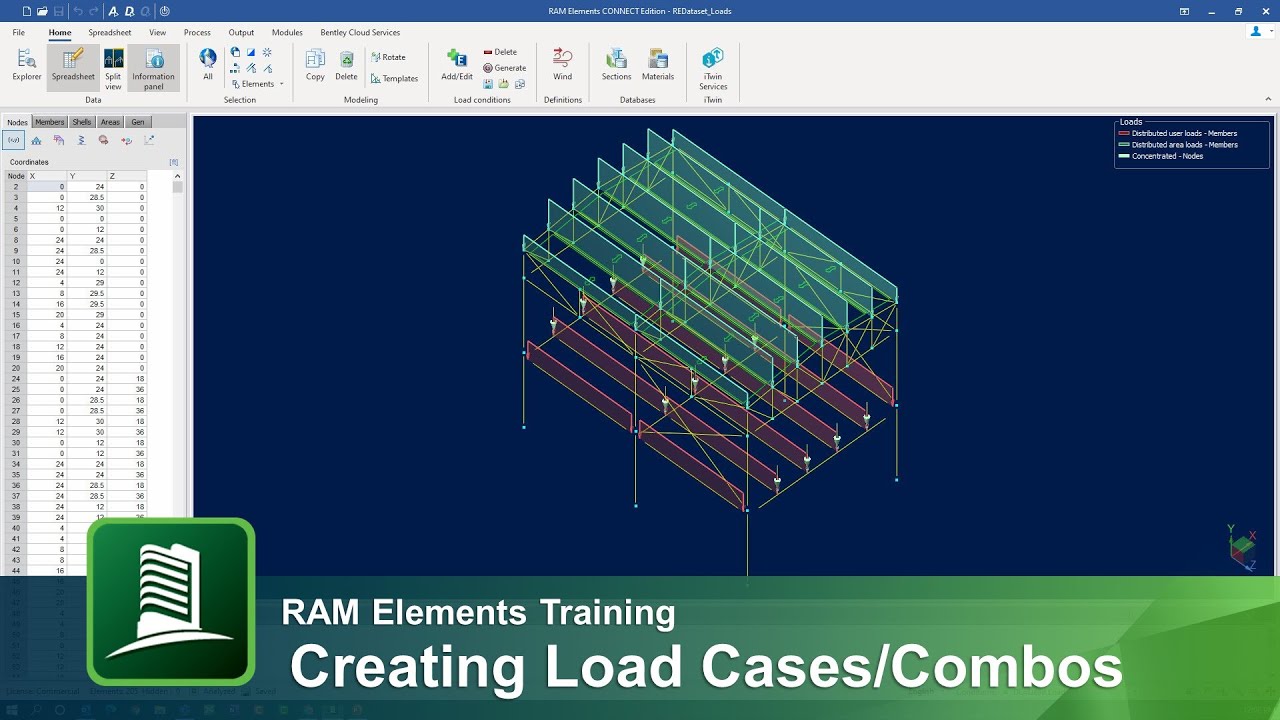Open Bentley Cloud Services tab
The height and width of the screenshot is (720, 1280).
pos(360,32)
